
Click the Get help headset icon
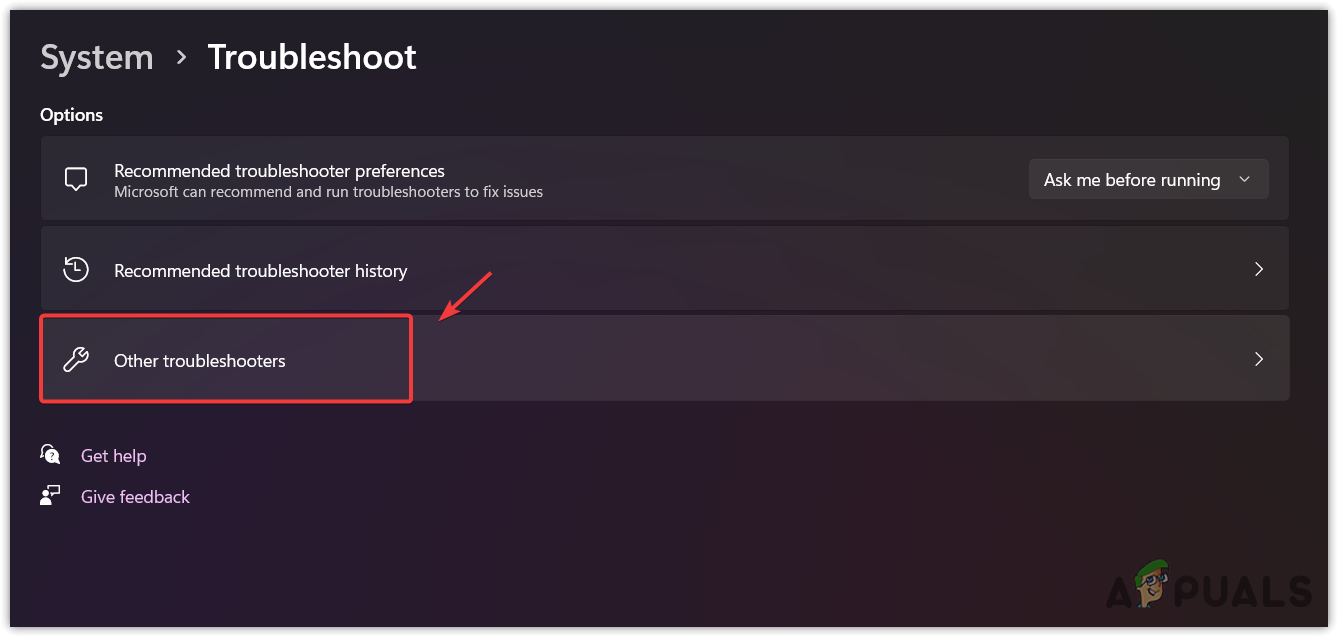click(50, 455)
